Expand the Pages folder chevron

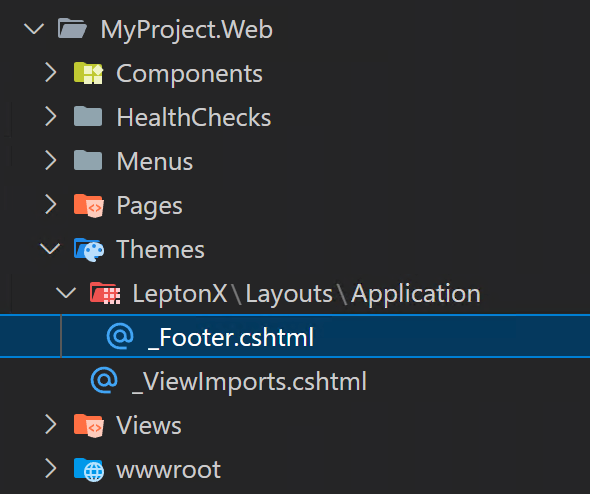coord(50,205)
